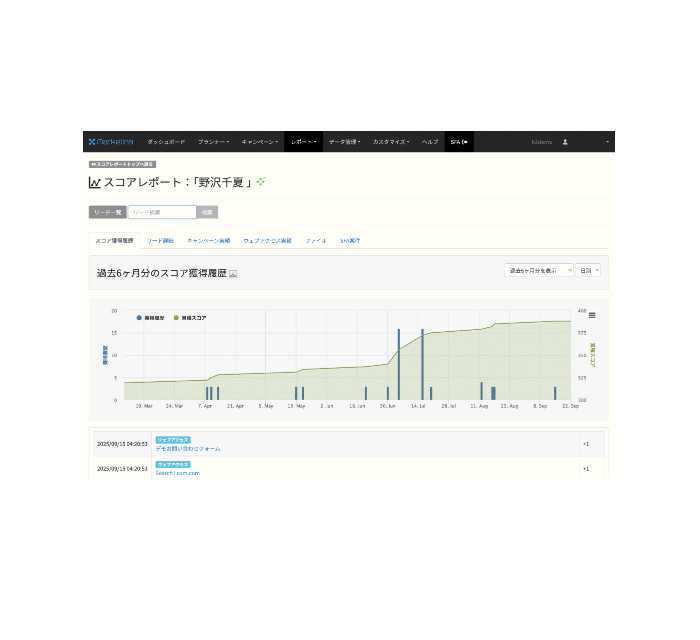
Task: Toggle the blue series in chart legend
Action: click(150, 318)
